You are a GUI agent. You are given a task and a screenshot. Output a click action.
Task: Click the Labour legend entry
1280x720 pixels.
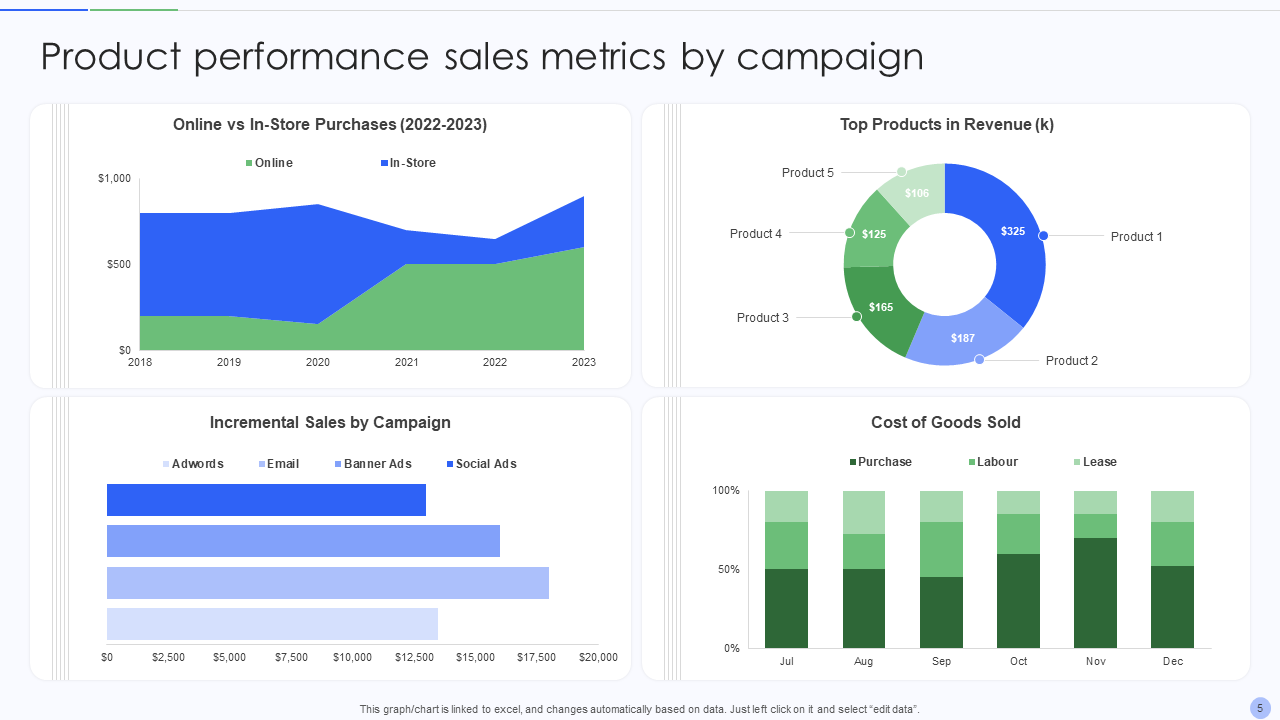click(993, 462)
